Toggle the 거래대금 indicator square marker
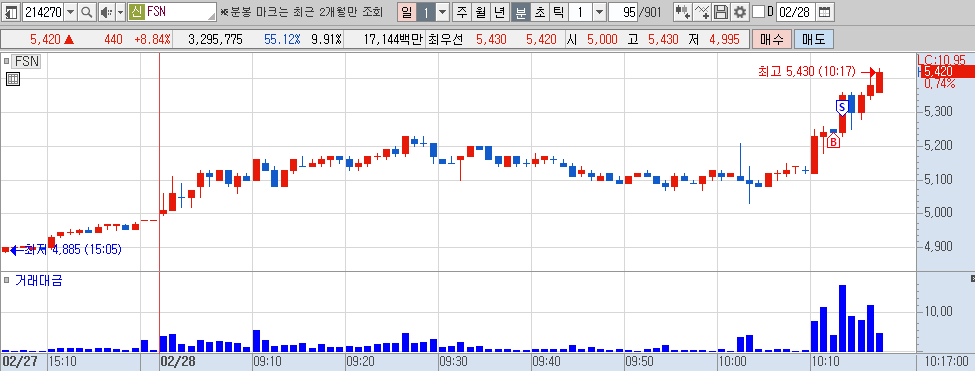975x371 pixels. (x=7, y=281)
